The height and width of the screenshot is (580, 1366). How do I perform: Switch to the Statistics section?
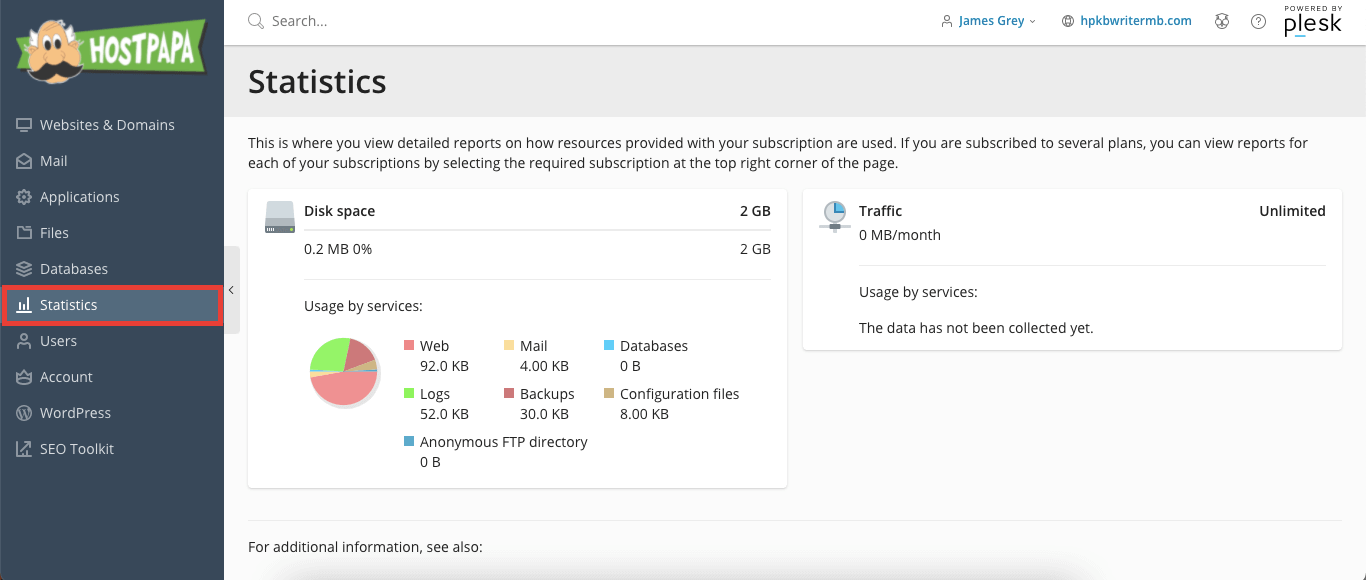click(x=70, y=304)
